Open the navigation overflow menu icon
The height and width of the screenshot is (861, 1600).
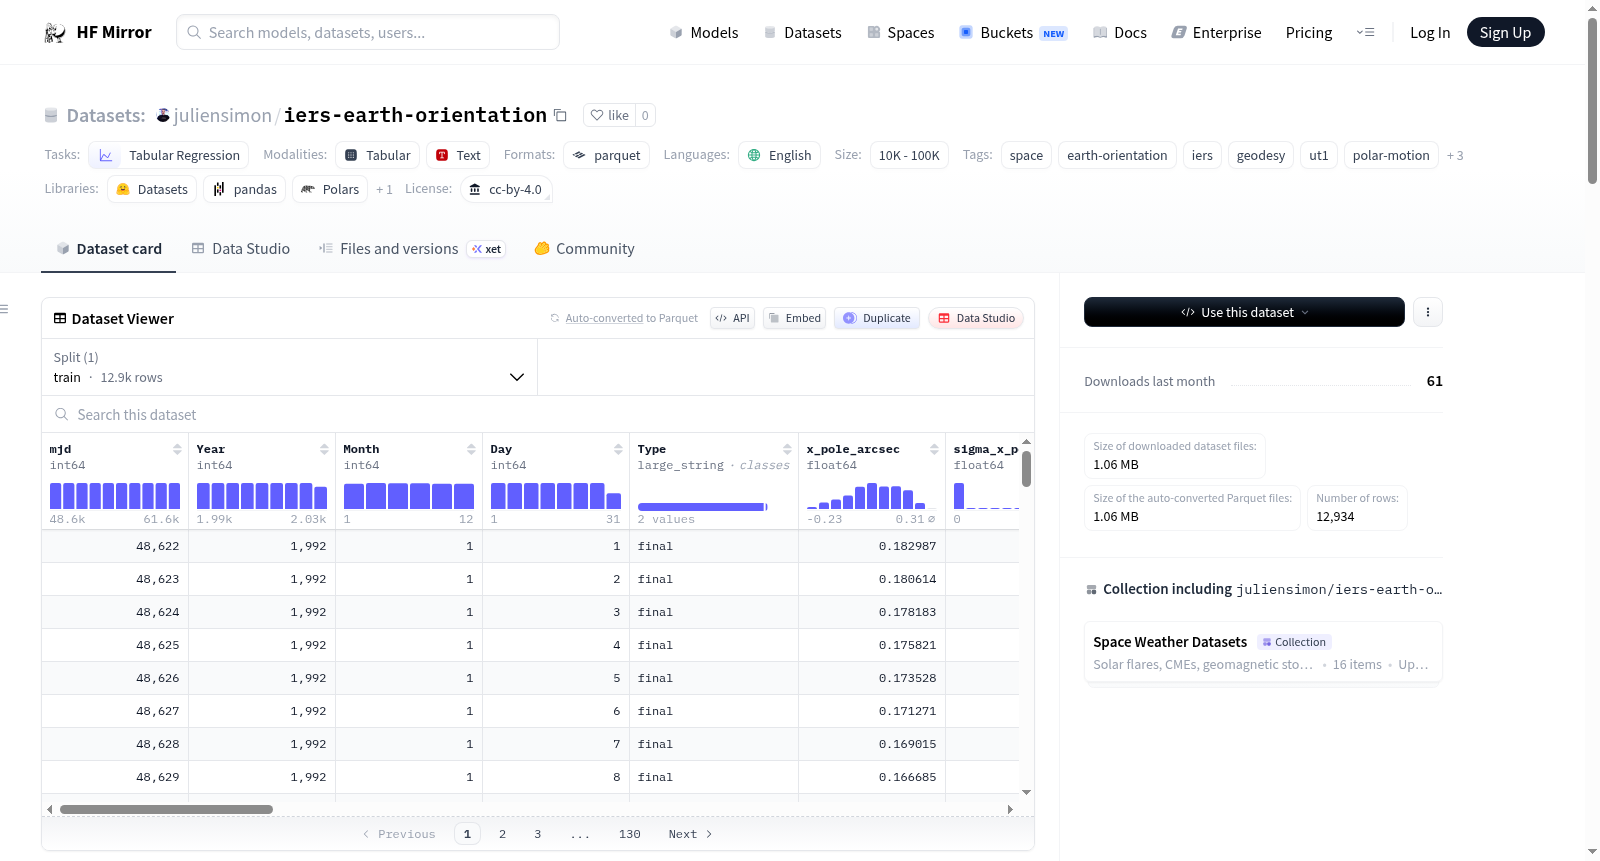pos(1365,32)
